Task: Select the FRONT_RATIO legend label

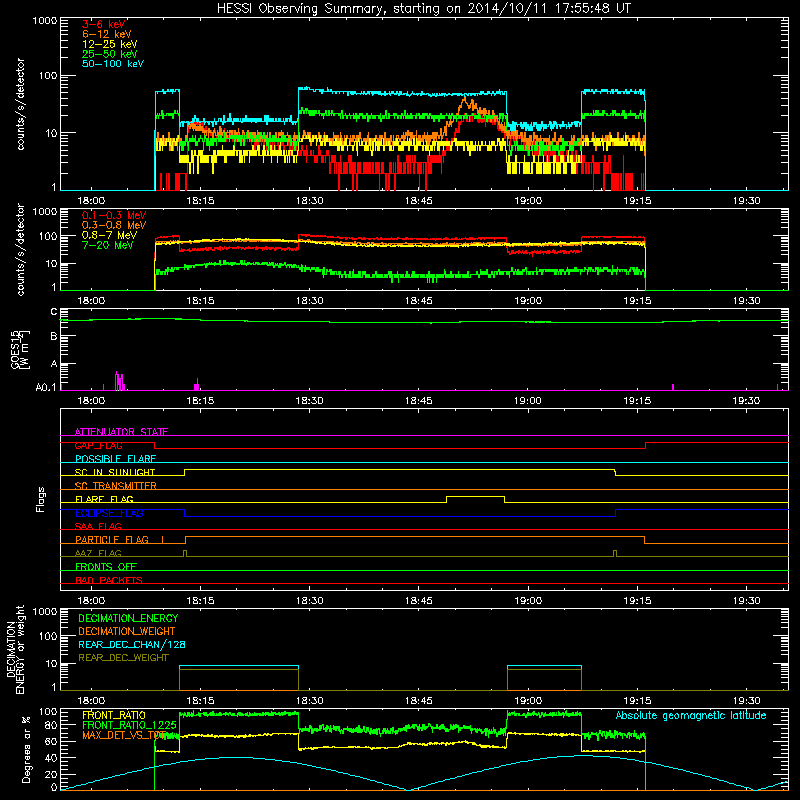Action: point(114,715)
